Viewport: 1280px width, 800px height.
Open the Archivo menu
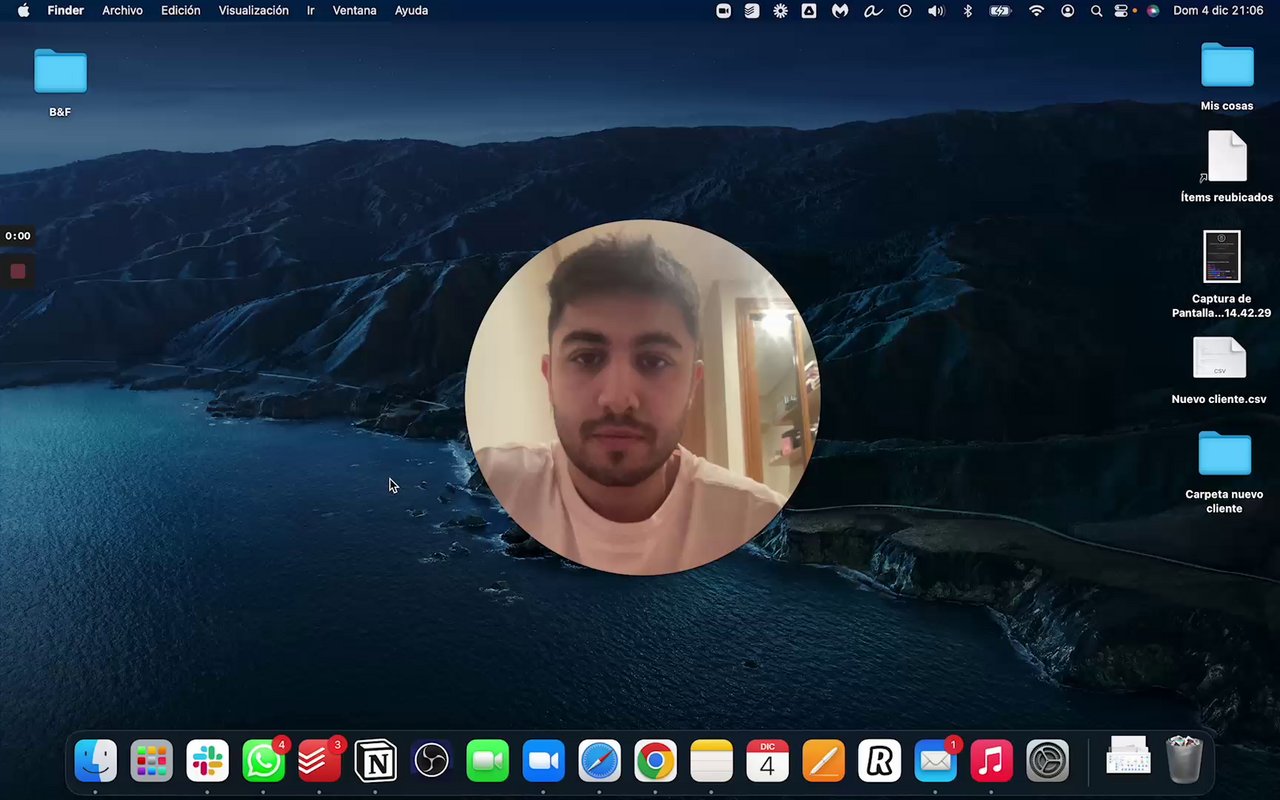point(122,11)
